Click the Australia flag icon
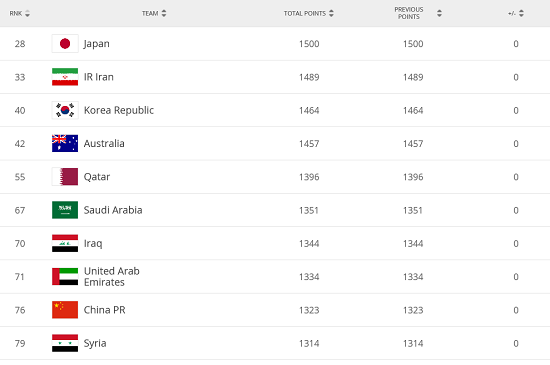Image resolution: width=550 pixels, height=365 pixels. point(65,143)
